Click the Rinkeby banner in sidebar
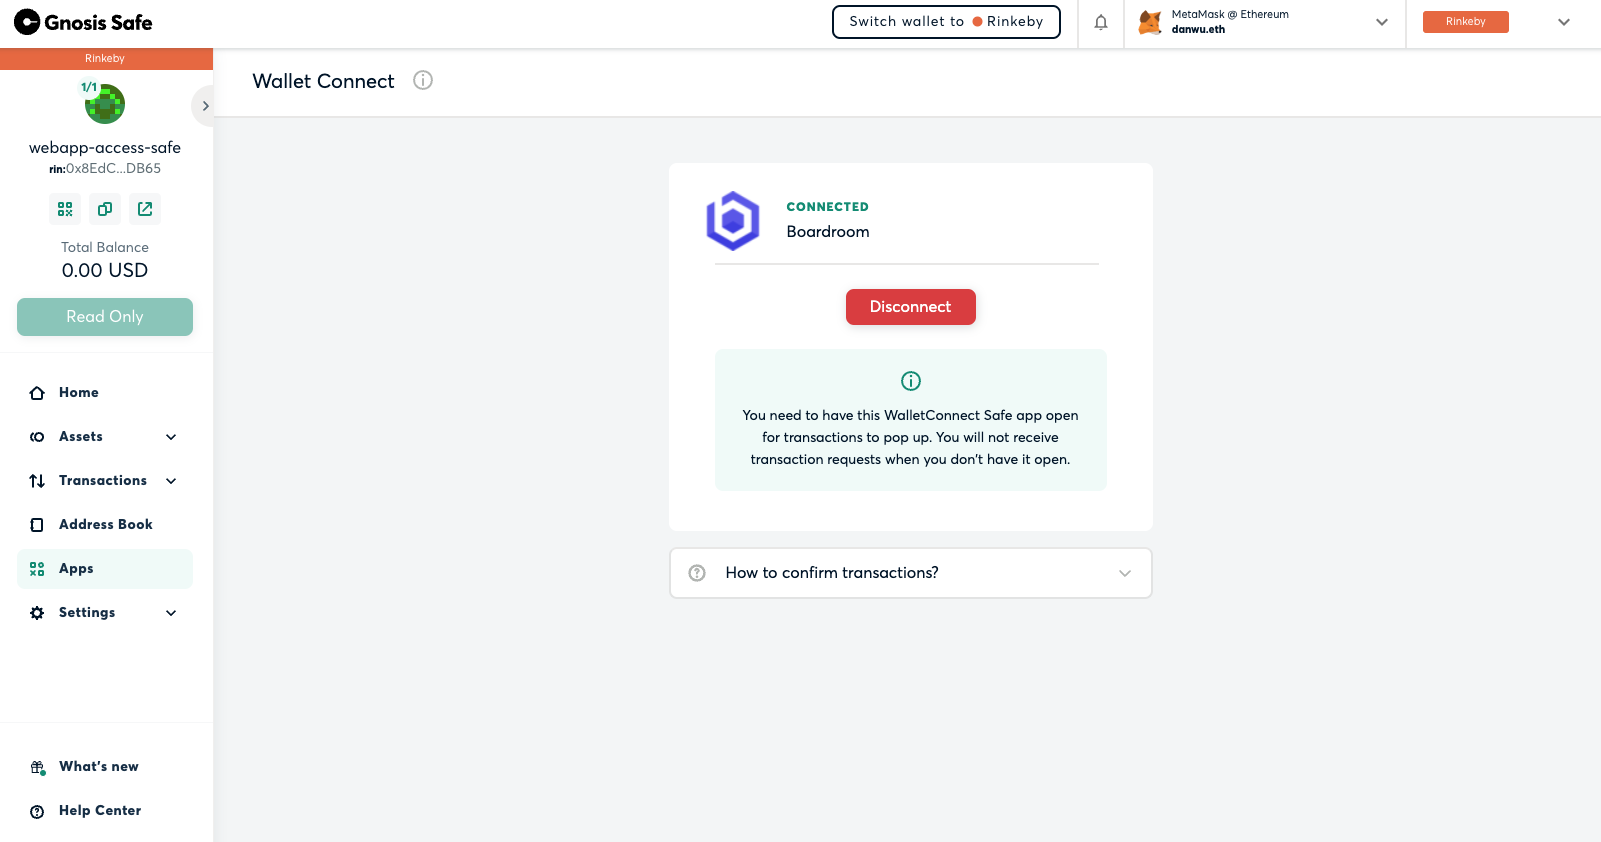This screenshot has width=1601, height=842. [106, 59]
